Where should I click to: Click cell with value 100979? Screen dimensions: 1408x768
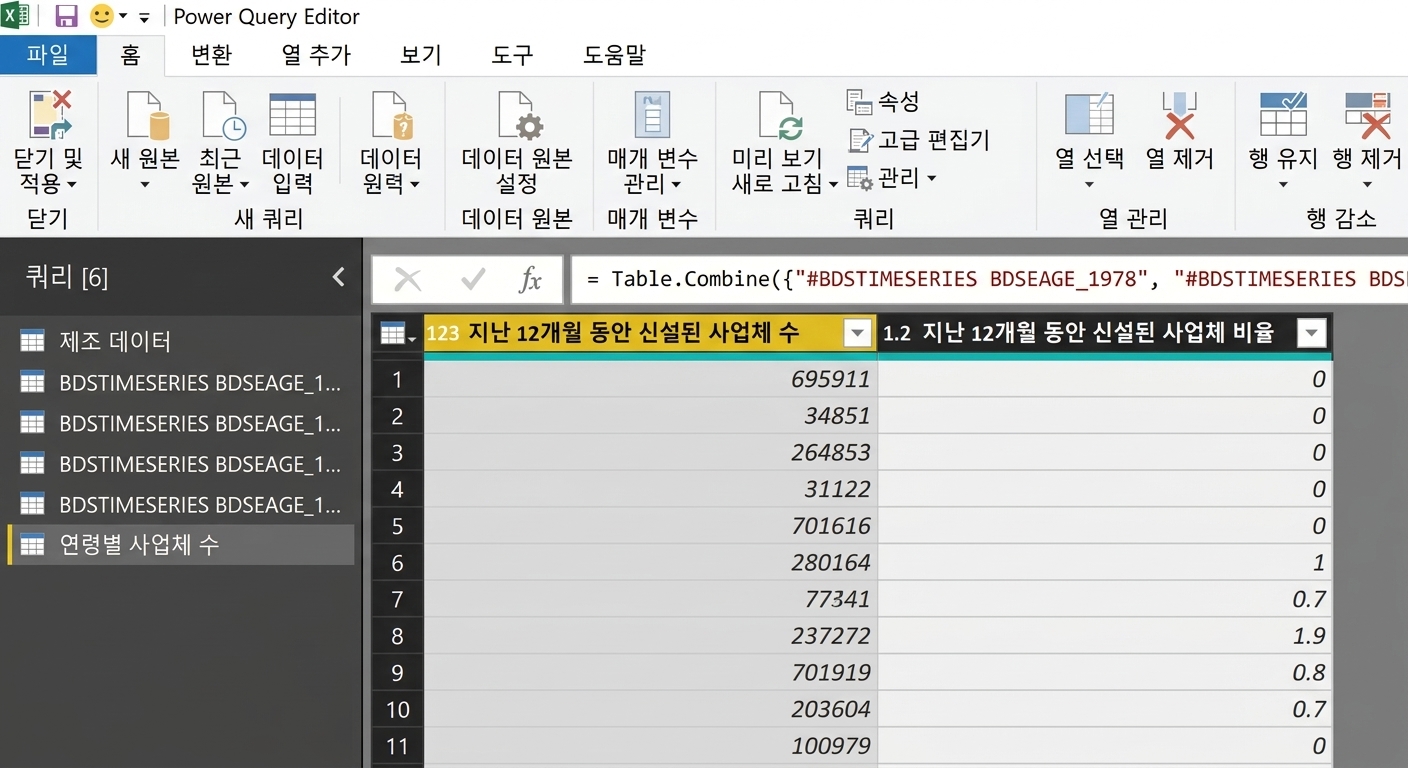pos(650,746)
